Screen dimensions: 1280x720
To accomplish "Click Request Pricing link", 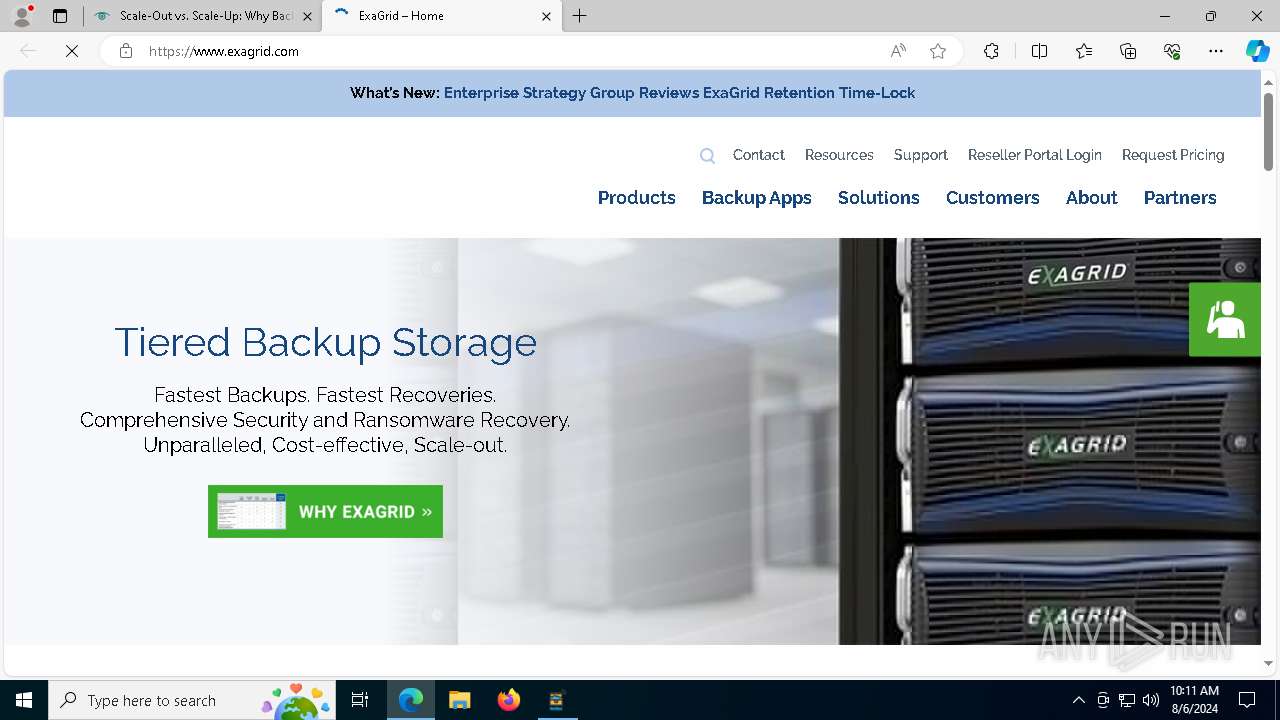I will 1173,155.
